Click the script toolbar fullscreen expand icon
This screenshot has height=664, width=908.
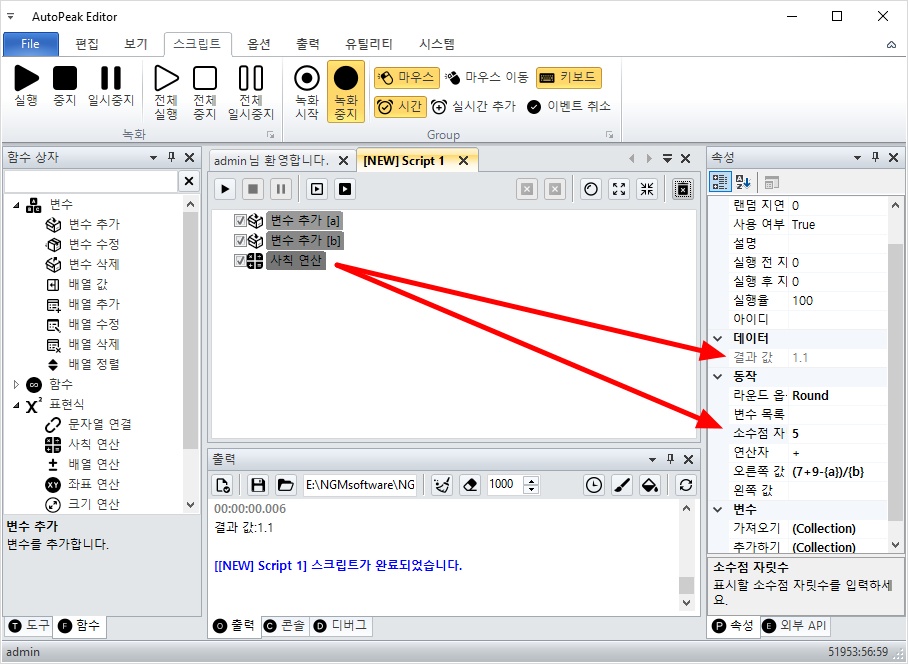click(619, 189)
